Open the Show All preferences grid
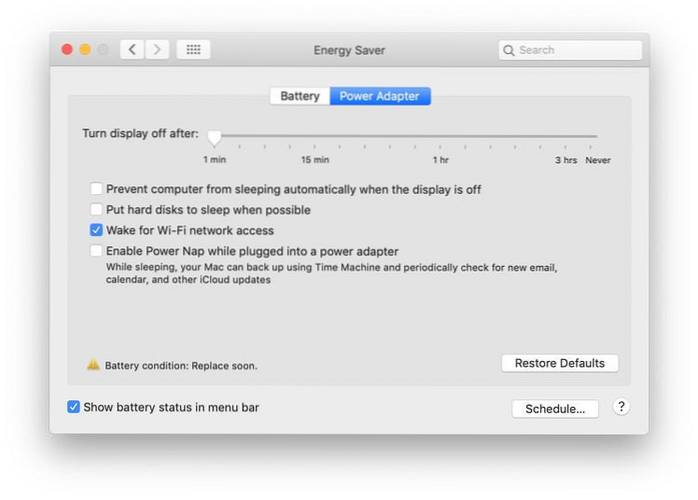 point(193,49)
